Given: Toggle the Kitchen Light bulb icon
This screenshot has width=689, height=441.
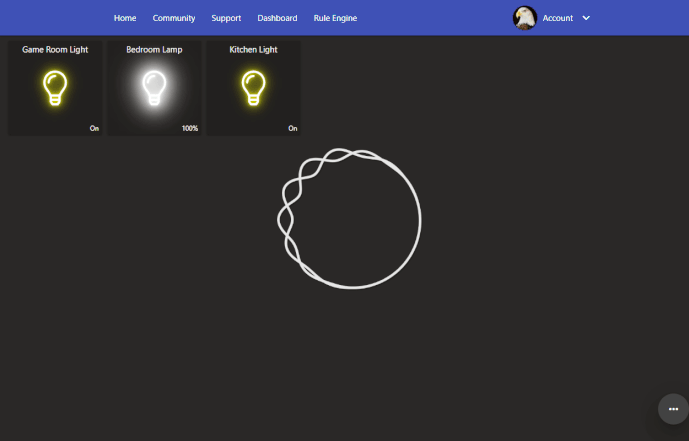Looking at the screenshot, I should (x=253, y=88).
